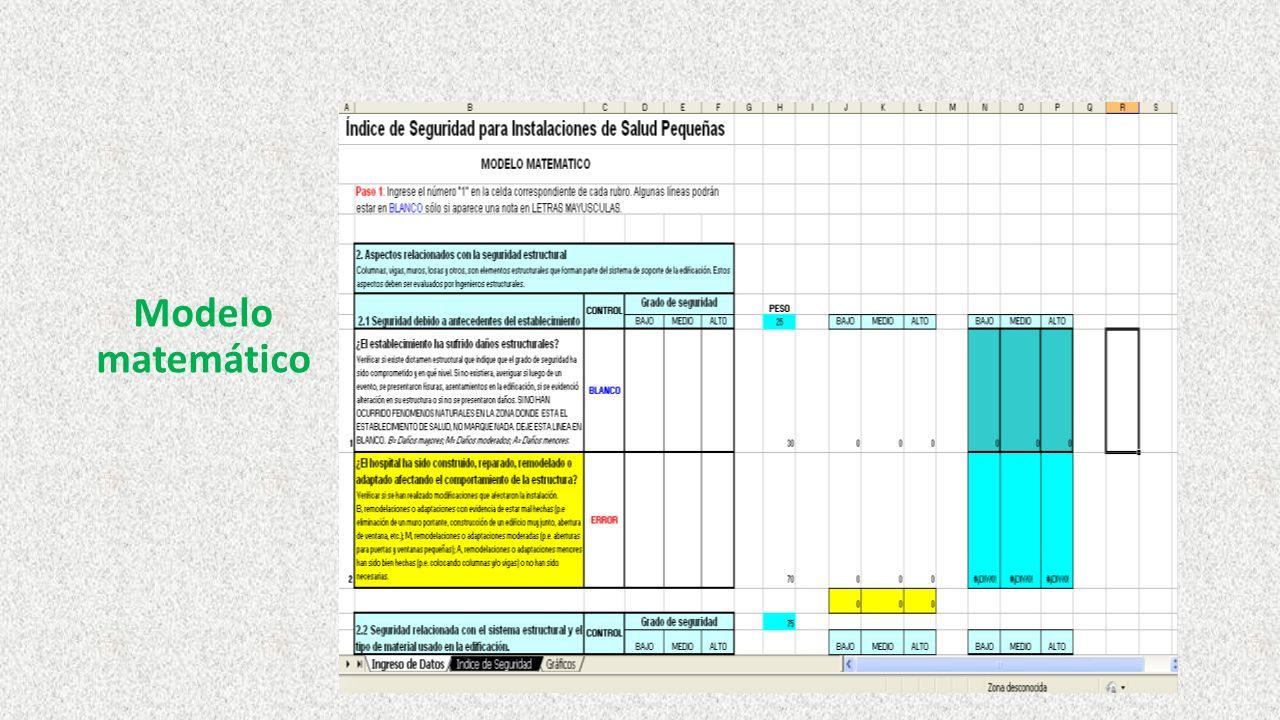Select the weight value 30 cell
The image size is (1280, 720).
pyautogui.click(x=779, y=390)
